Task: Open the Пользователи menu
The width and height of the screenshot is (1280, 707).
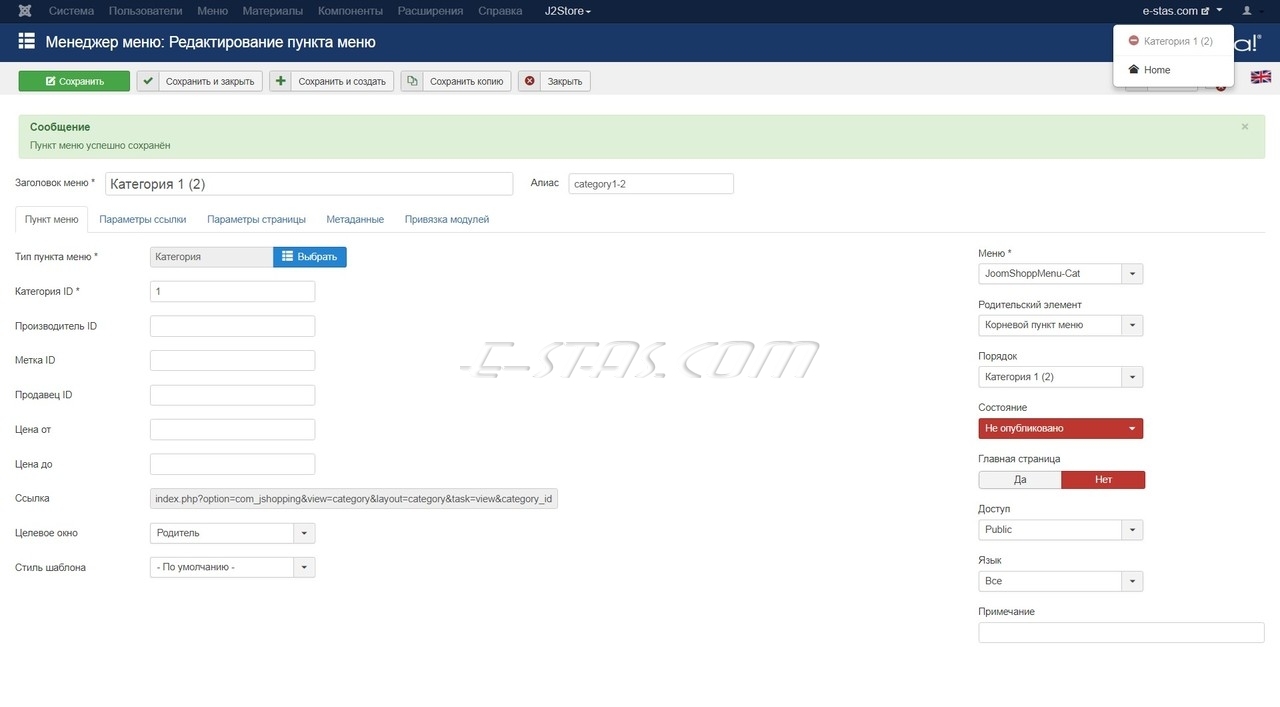Action: [x=146, y=11]
